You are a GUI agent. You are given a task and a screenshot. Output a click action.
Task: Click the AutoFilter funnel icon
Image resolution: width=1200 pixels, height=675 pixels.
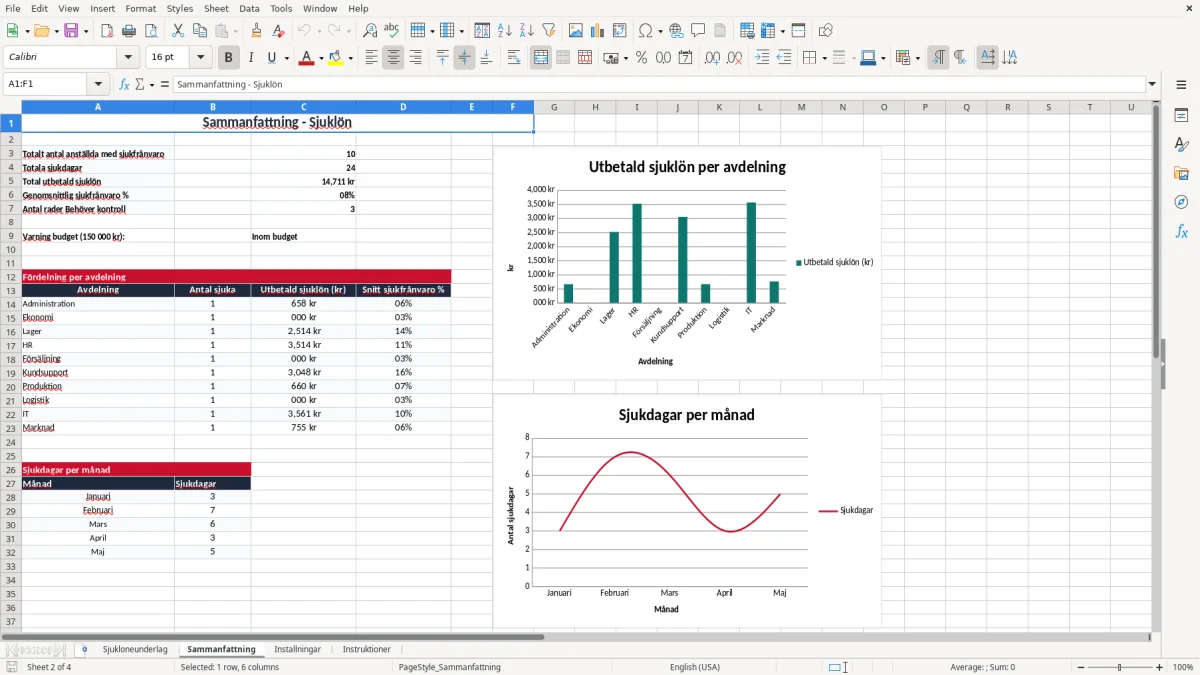tap(549, 31)
